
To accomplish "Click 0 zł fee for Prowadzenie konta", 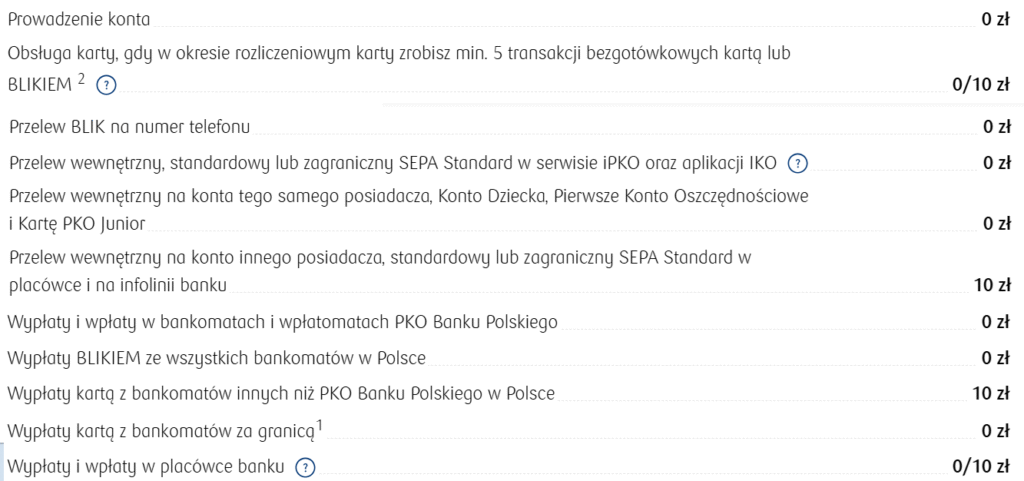I will (x=995, y=19).
